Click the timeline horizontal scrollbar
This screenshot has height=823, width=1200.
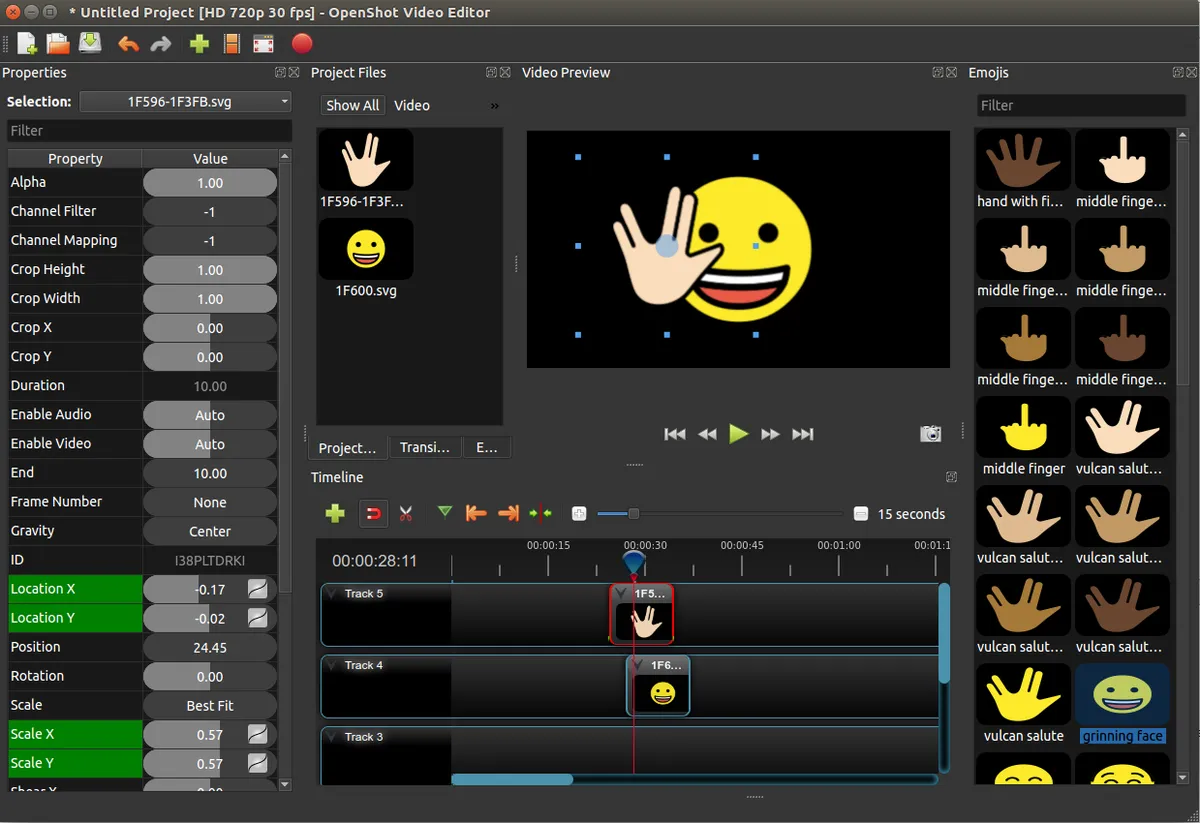pos(512,779)
